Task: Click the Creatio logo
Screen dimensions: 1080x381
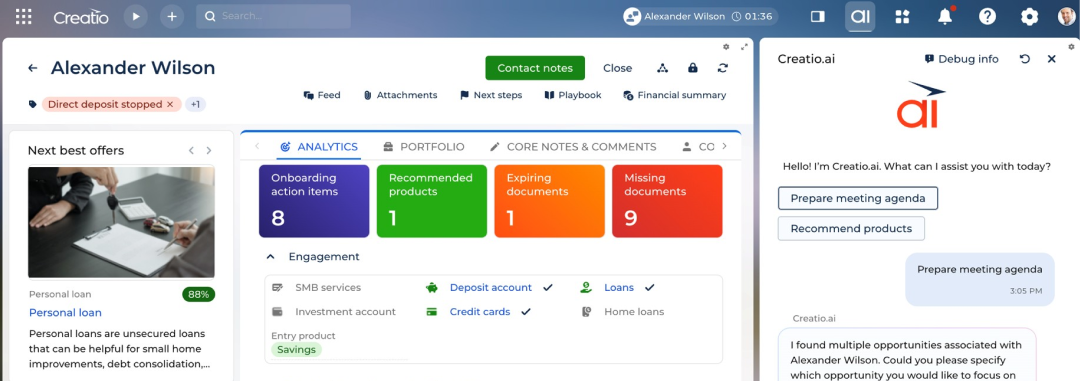Action: [x=81, y=17]
